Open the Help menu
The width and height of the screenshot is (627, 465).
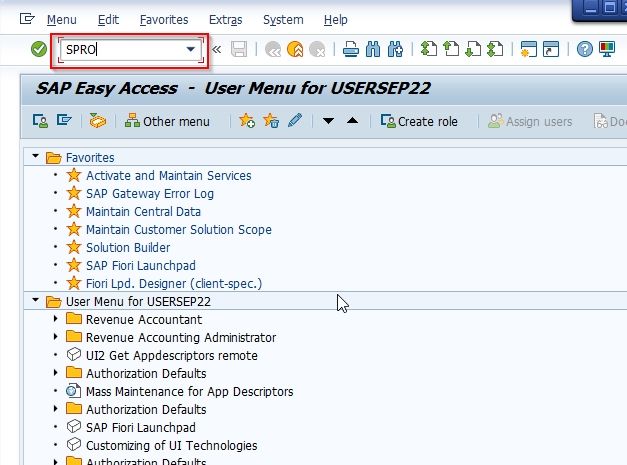pyautogui.click(x=335, y=20)
